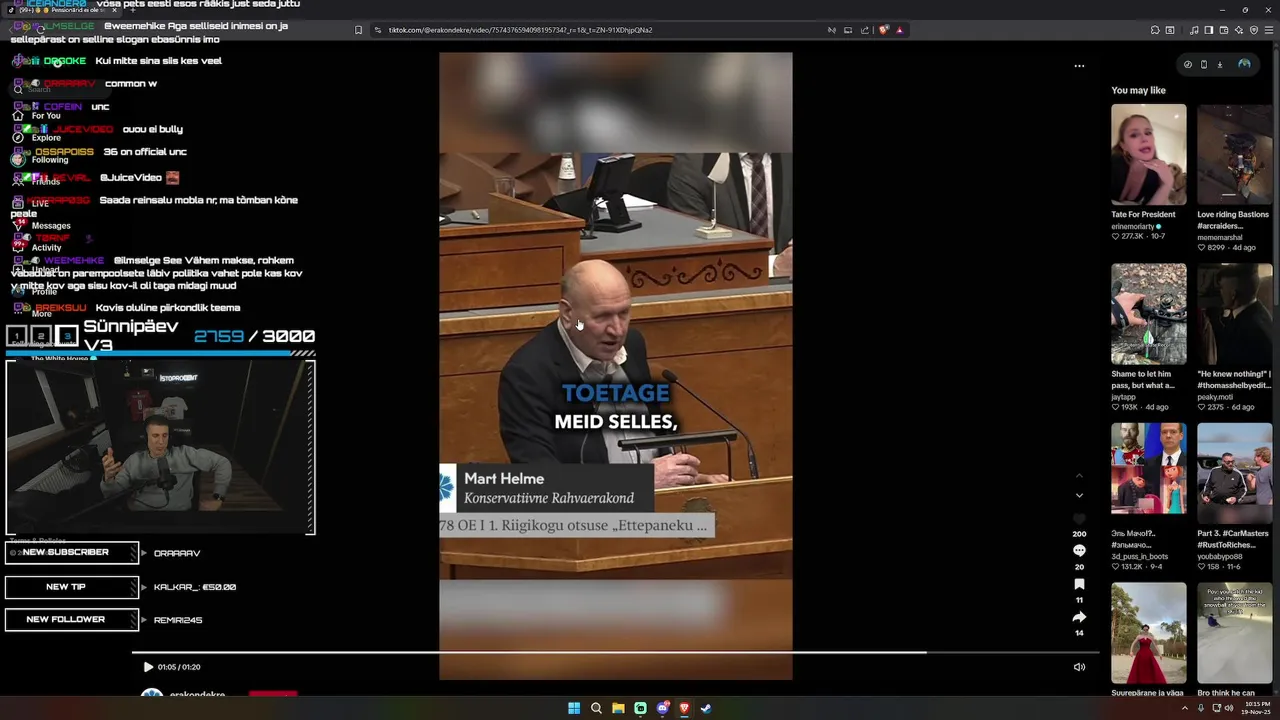Viewport: 1280px width, 720px height.
Task: Go to the previous video up arrow
Action: [1079, 476]
